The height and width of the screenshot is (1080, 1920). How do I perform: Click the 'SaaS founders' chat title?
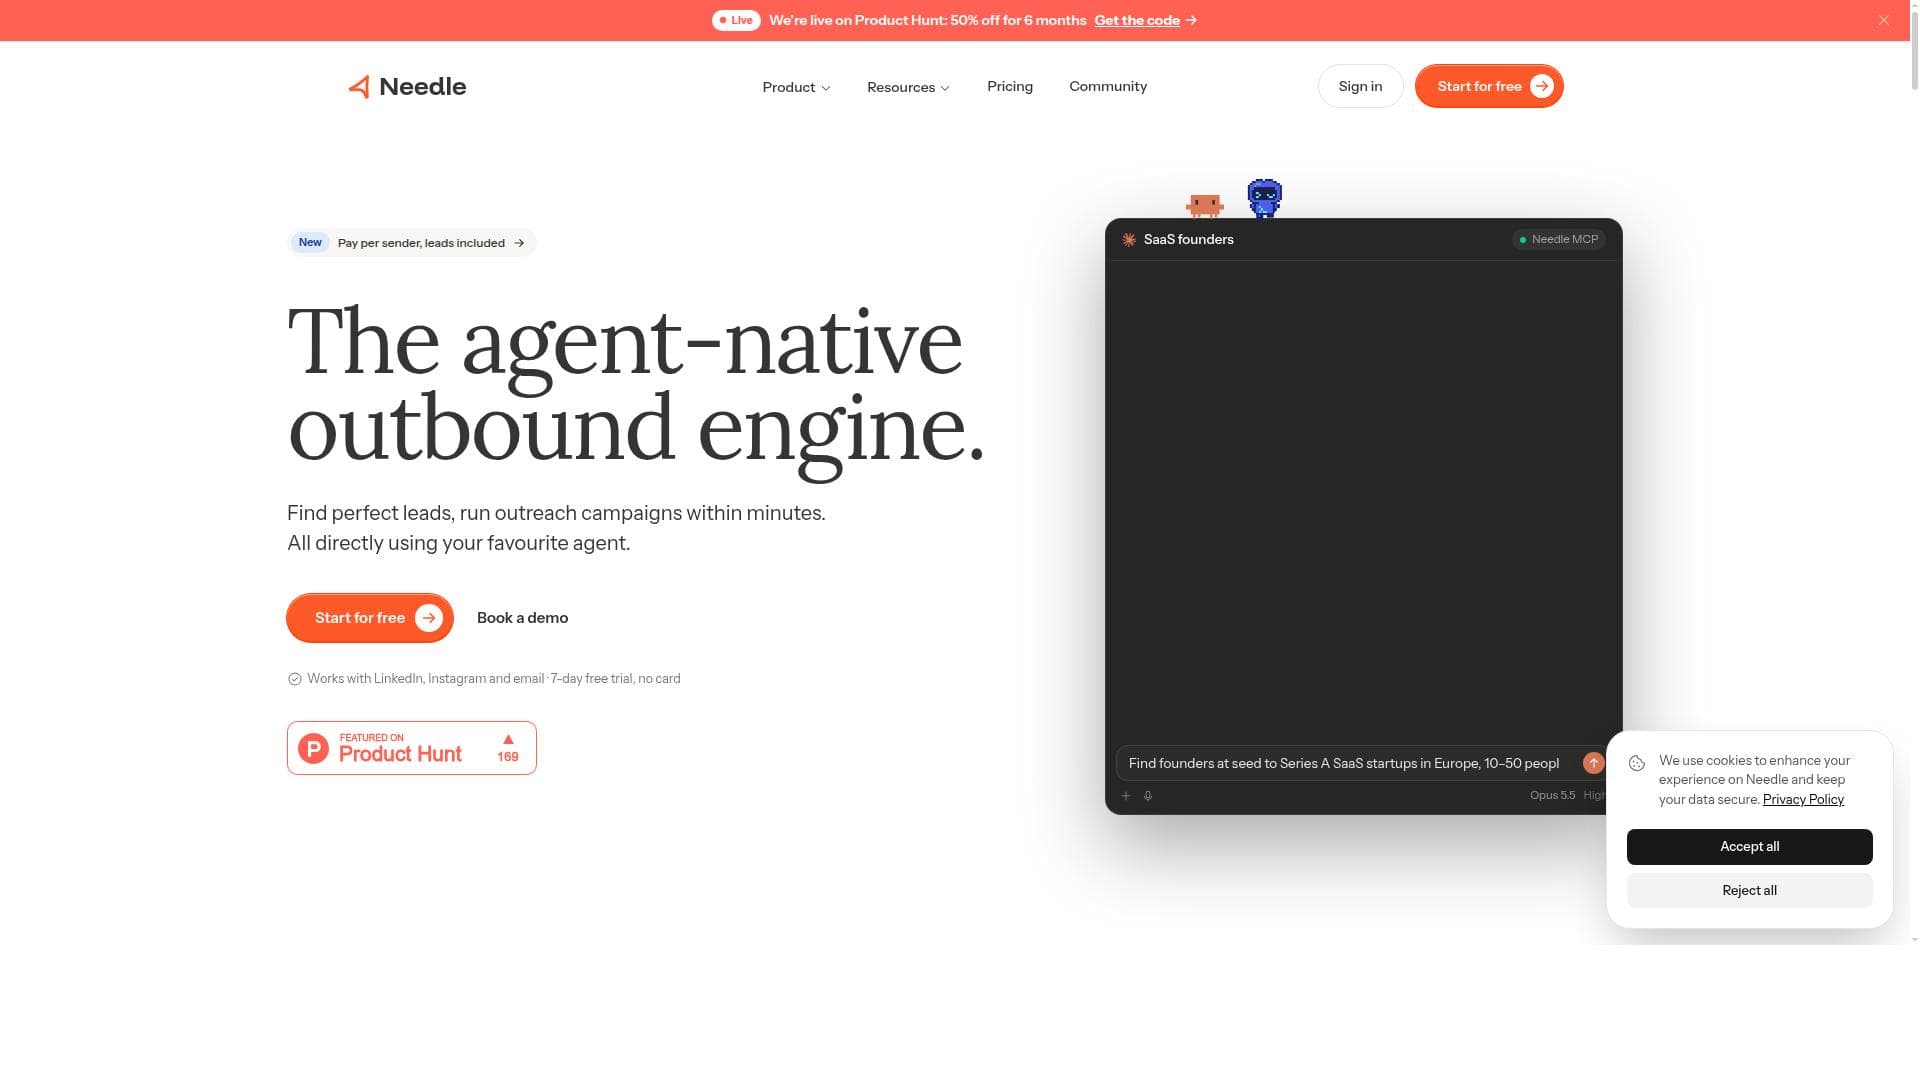pos(1188,240)
